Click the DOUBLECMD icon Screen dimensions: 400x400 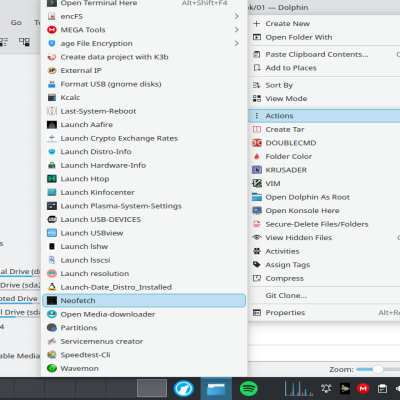click(257, 143)
